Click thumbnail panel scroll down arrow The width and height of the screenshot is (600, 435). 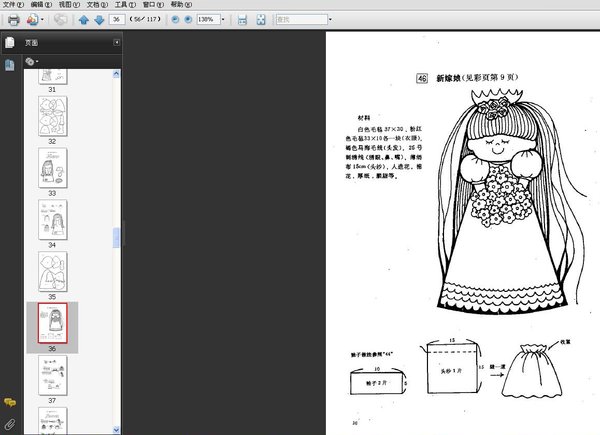116,430
